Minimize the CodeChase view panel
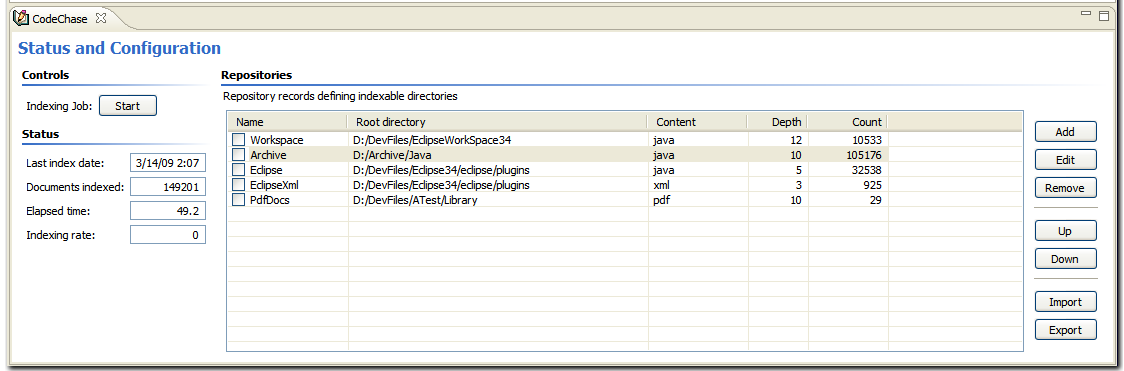Viewport: 1124px width, 371px height. 1085,14
